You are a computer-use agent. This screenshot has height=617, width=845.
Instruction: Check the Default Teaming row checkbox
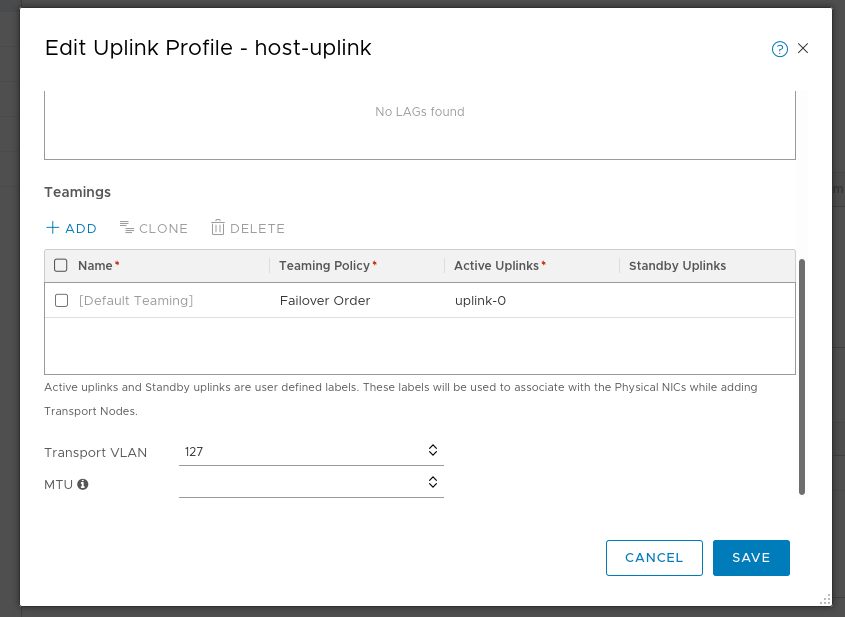pyautogui.click(x=61, y=300)
